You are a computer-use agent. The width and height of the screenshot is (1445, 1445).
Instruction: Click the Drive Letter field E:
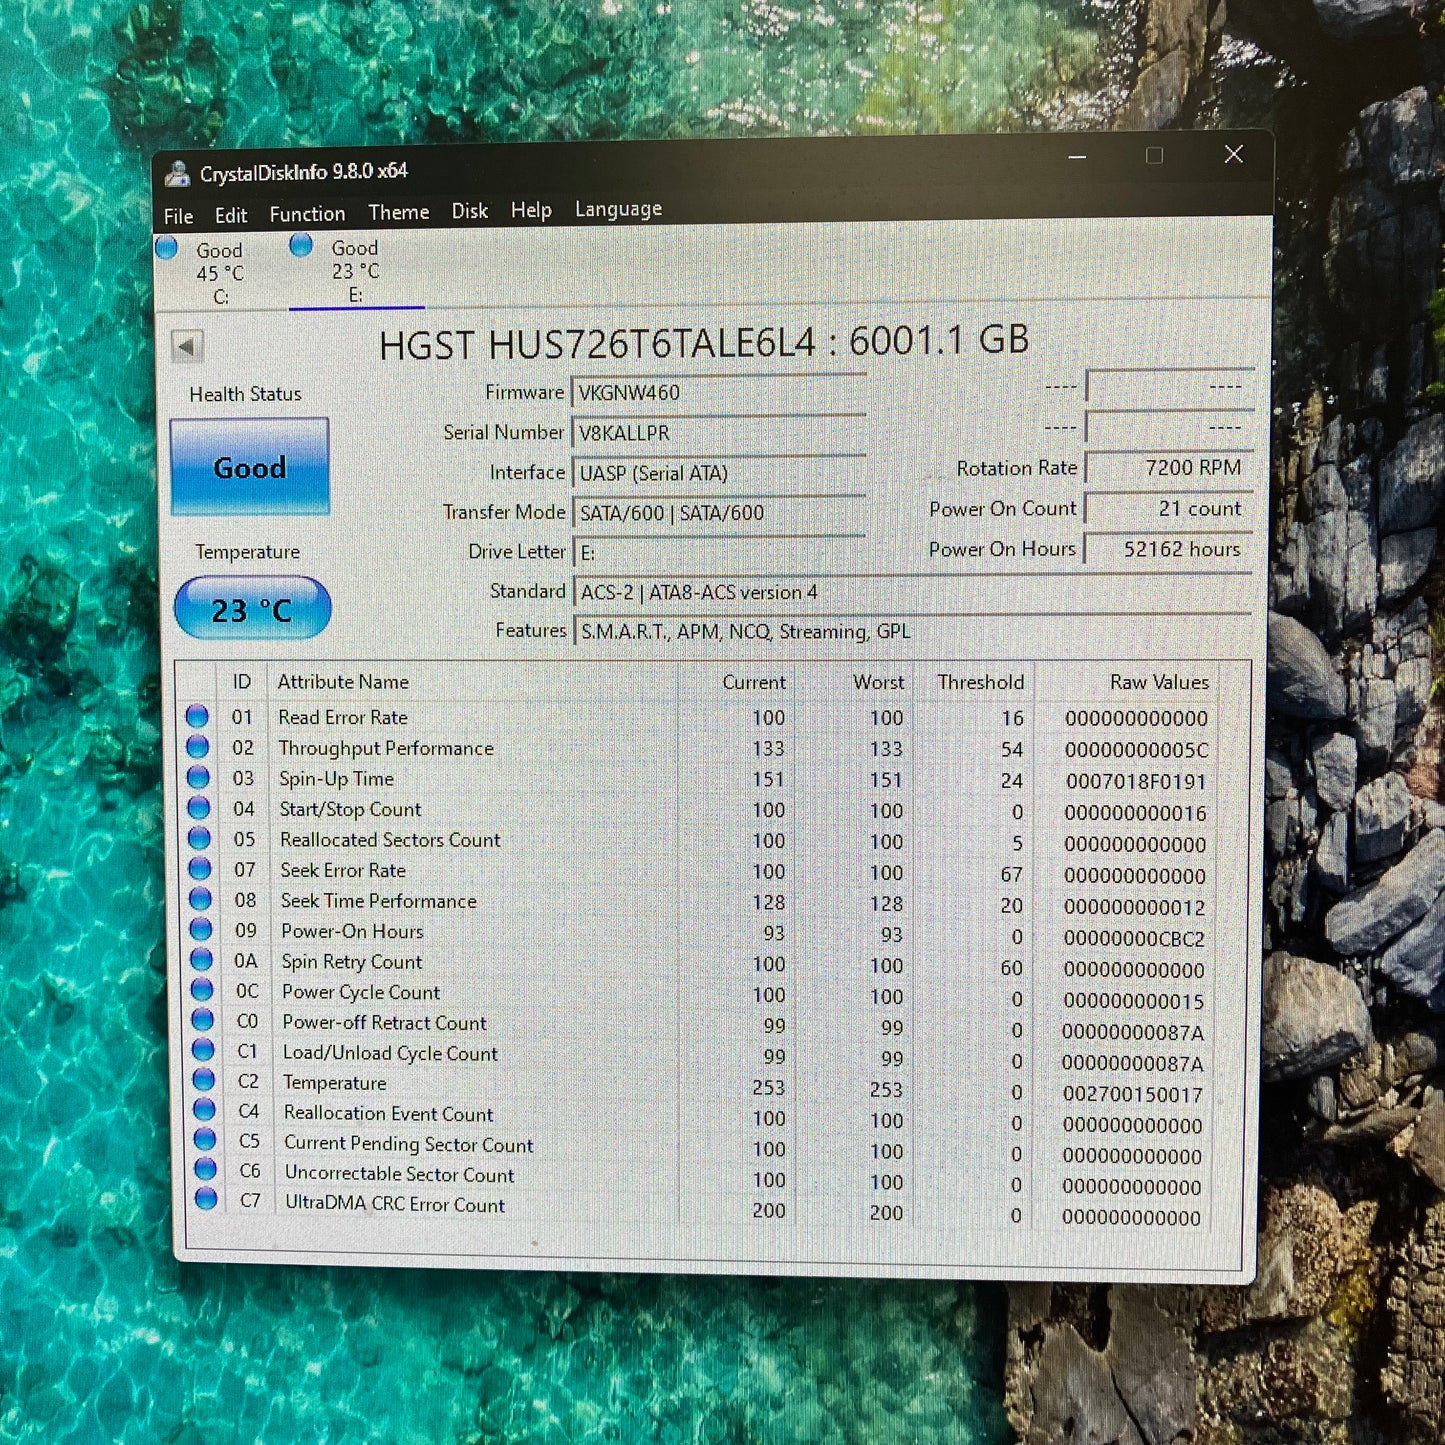718,552
